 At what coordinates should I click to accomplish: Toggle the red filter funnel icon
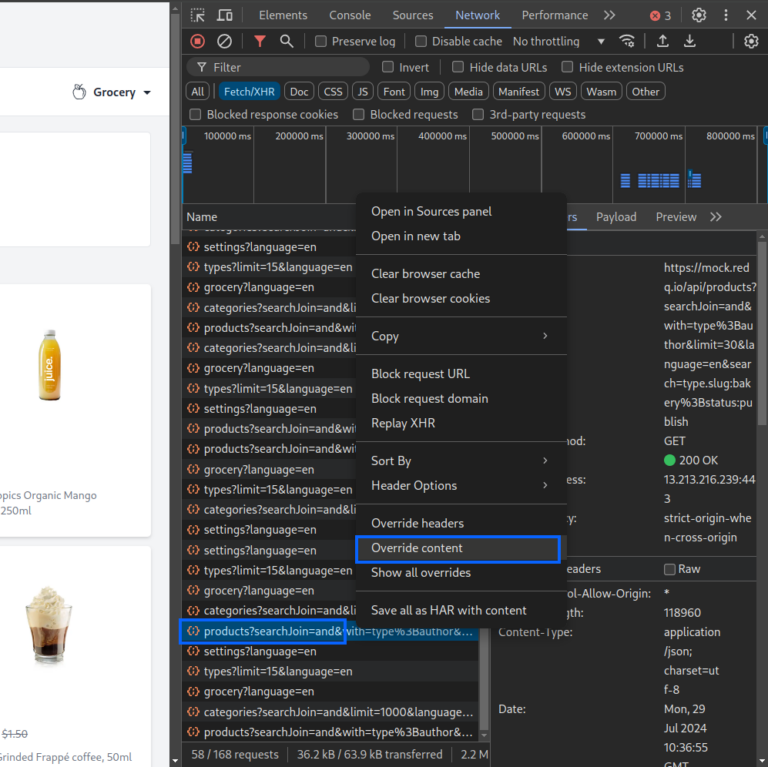(x=260, y=41)
